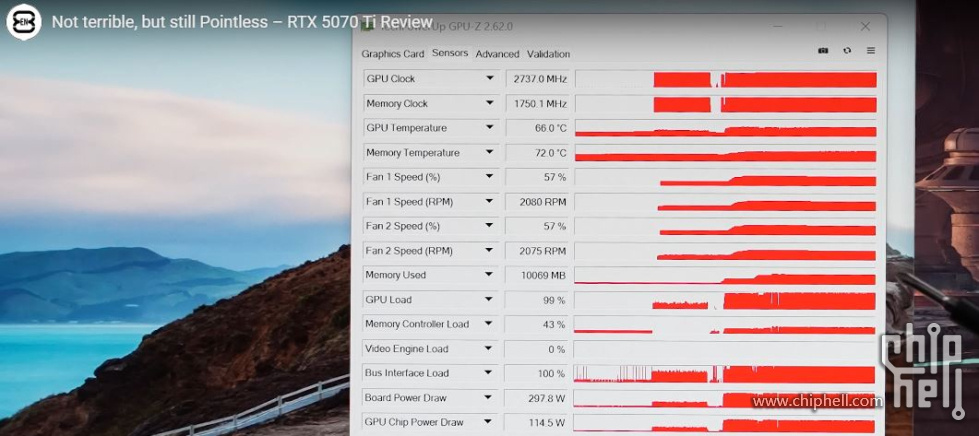Viewport: 979px width, 436px height.
Task: Click the Memory Clock history graph
Action: (x=725, y=104)
